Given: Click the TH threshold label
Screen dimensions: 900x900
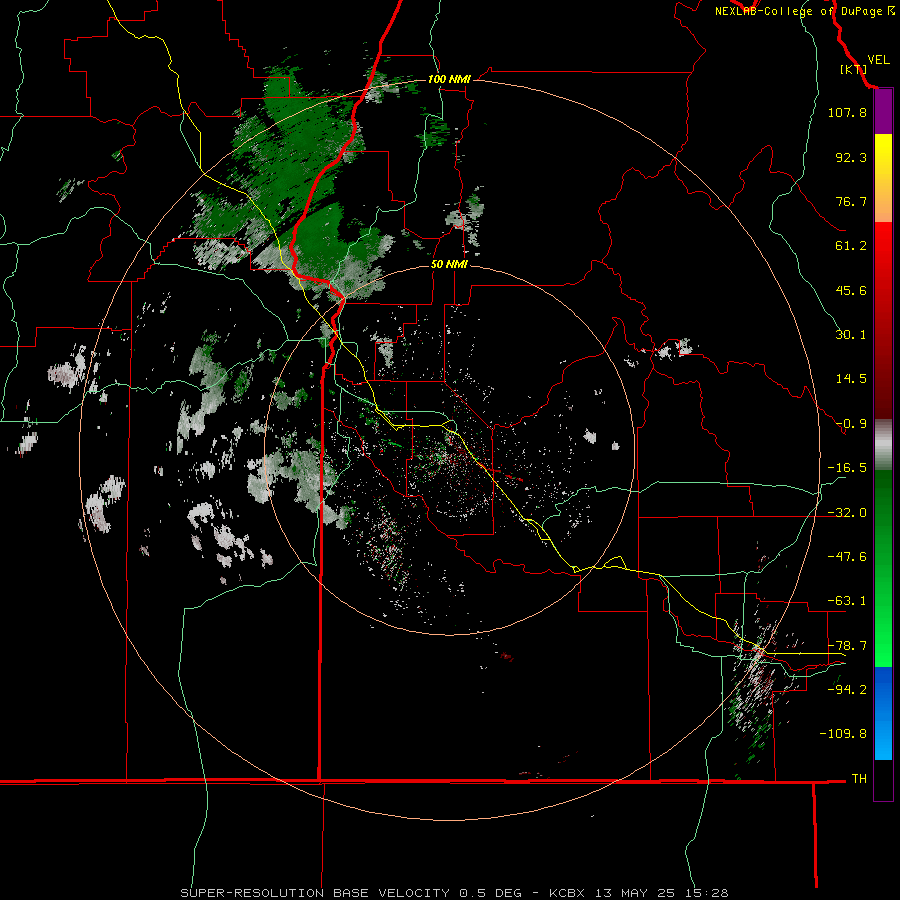Looking at the screenshot, I should [859, 779].
